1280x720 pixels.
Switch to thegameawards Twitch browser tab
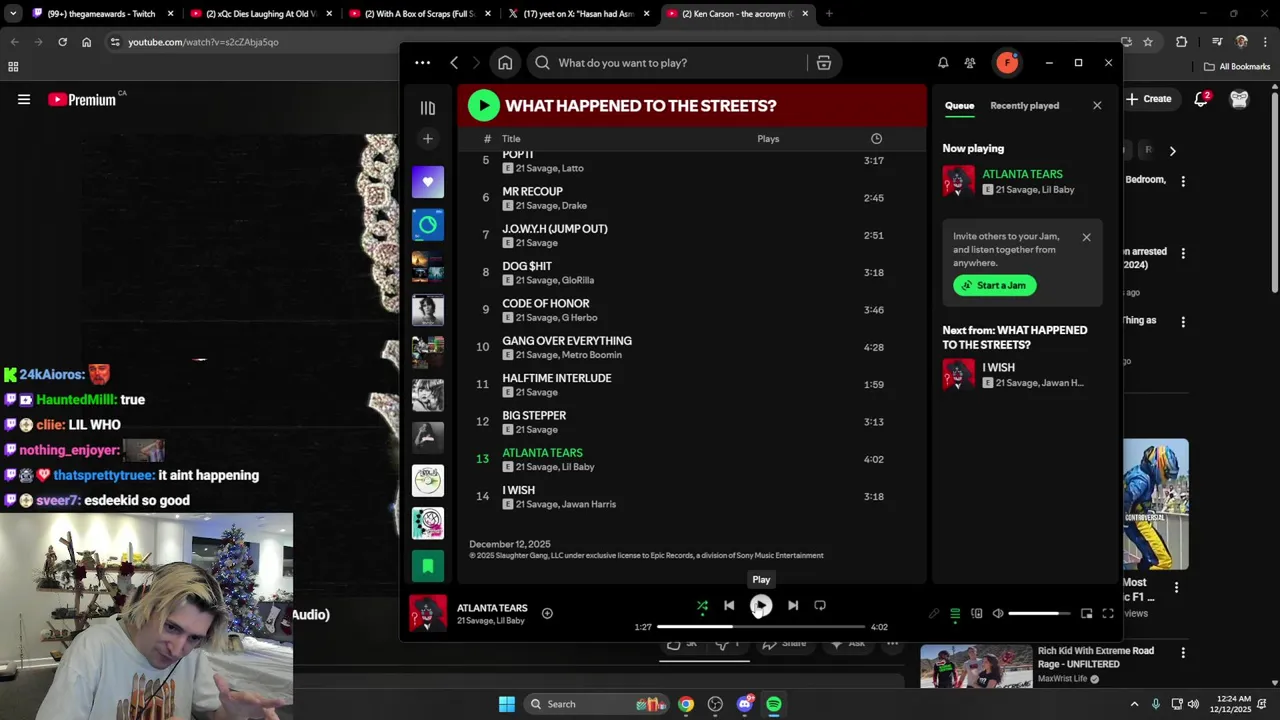(103, 14)
